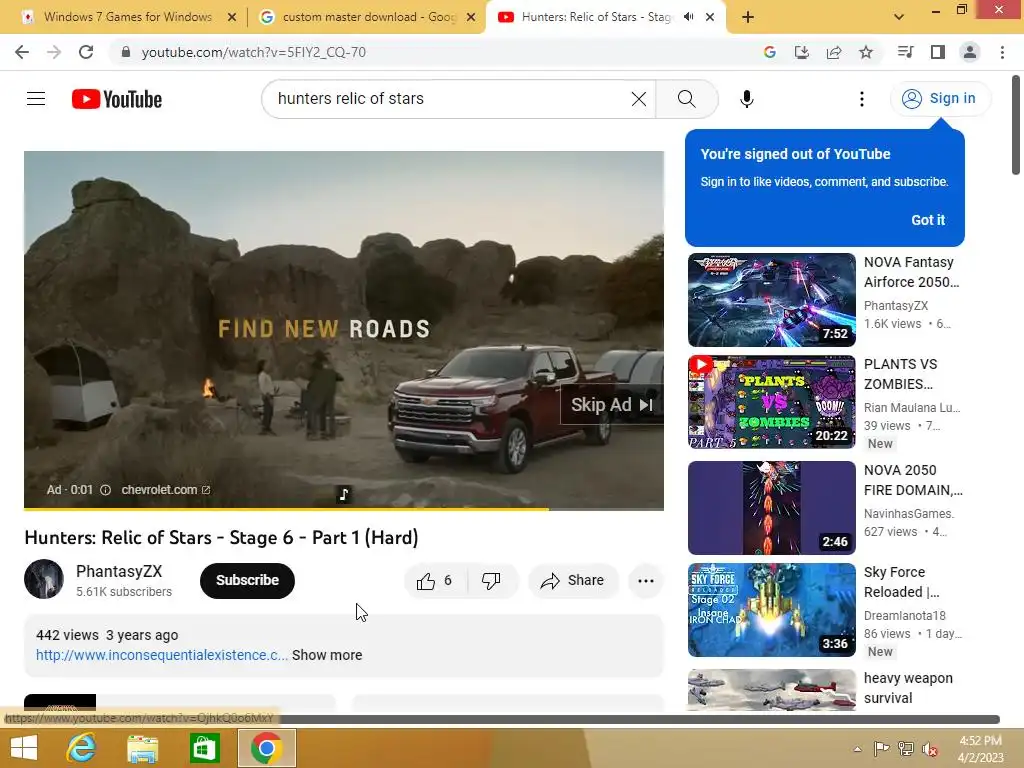Screen dimensions: 1024x768
Task: Open the Windows Store taskbar icon
Action: coord(204,748)
